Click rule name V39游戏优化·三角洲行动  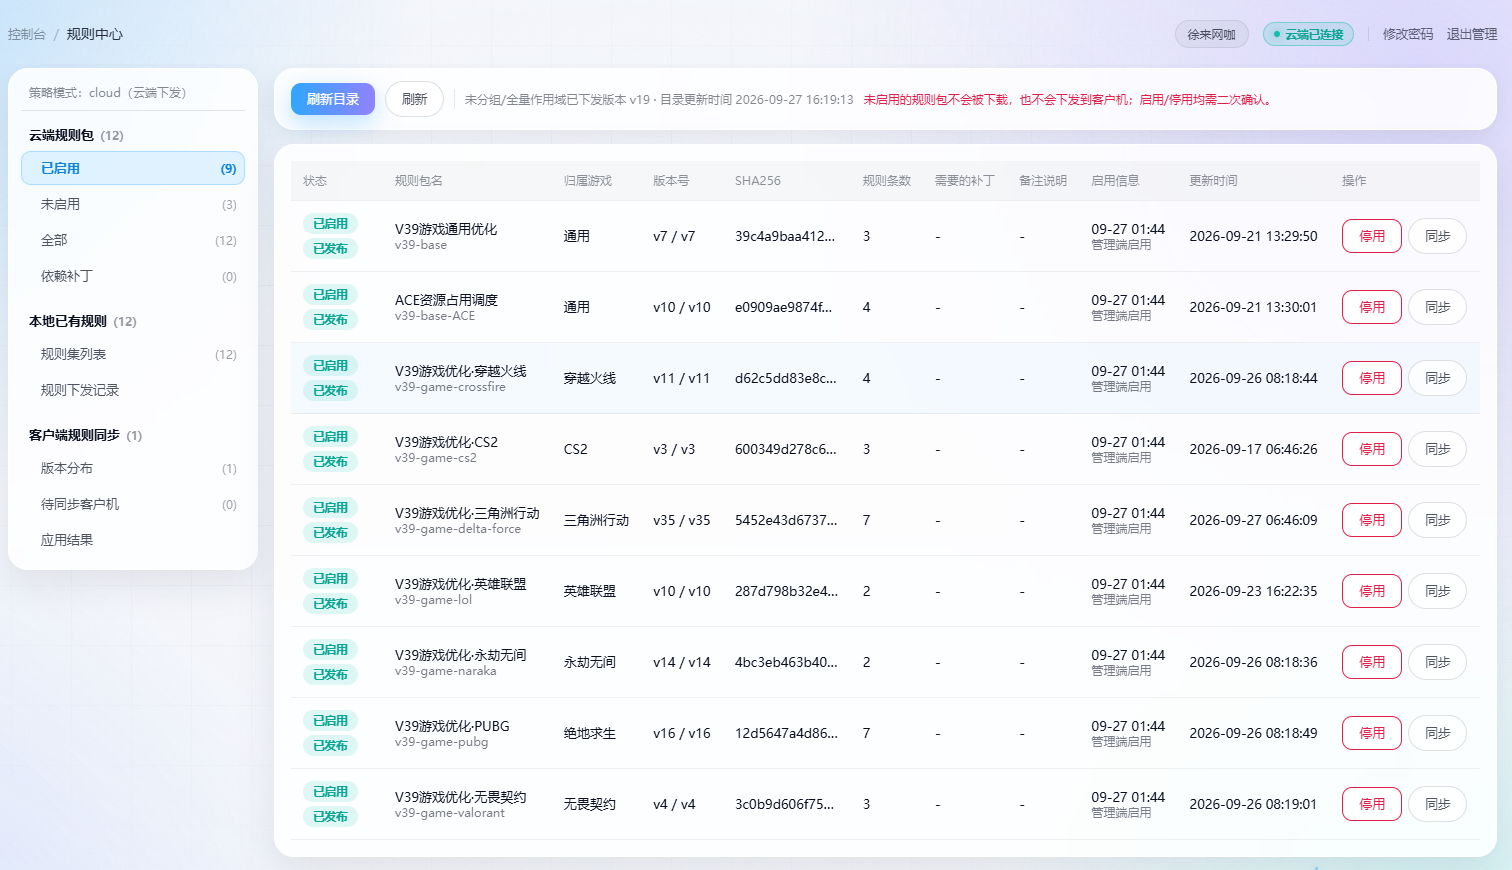point(467,513)
